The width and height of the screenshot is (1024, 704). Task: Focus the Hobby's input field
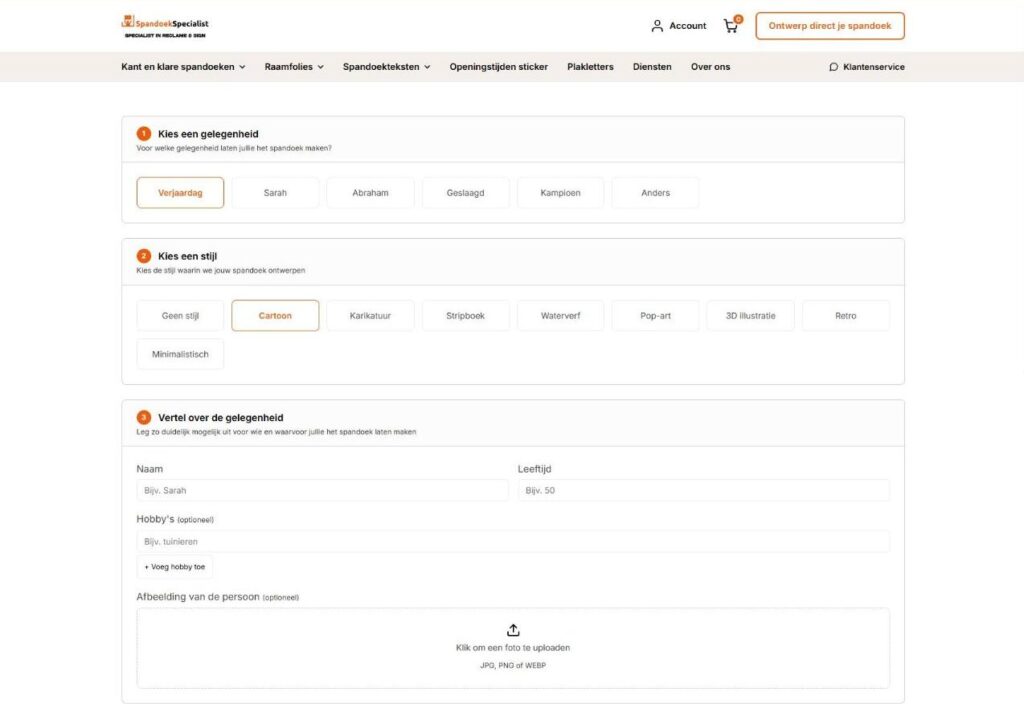513,541
